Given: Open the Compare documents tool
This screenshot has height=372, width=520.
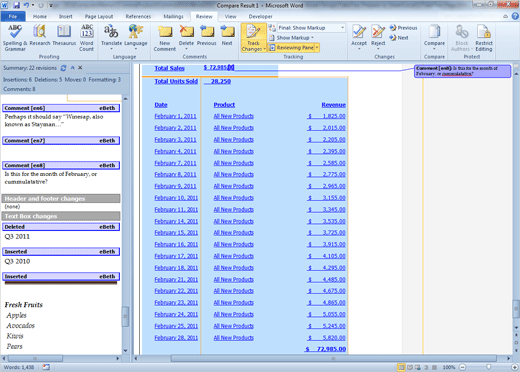Looking at the screenshot, I should (434, 37).
